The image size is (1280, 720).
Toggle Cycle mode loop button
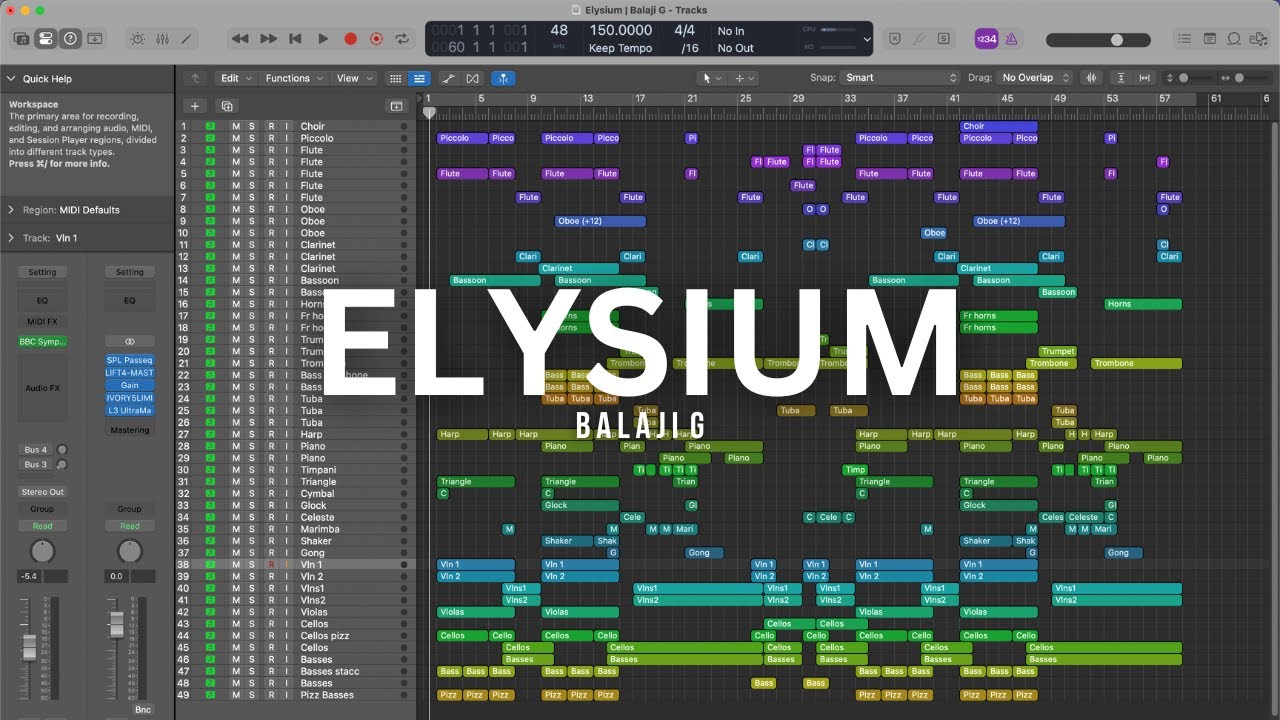(x=403, y=39)
